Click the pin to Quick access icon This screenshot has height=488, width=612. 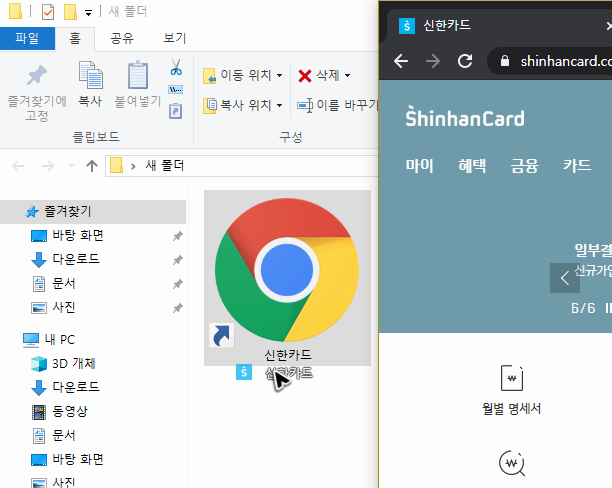pyautogui.click(x=37, y=92)
